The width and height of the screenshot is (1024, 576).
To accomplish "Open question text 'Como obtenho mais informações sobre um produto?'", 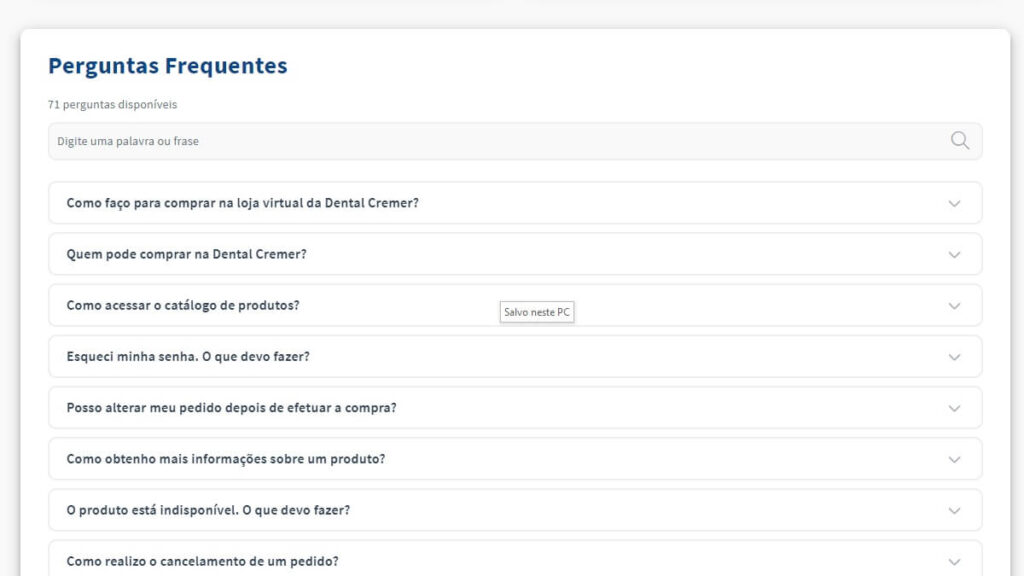I will coord(226,459).
